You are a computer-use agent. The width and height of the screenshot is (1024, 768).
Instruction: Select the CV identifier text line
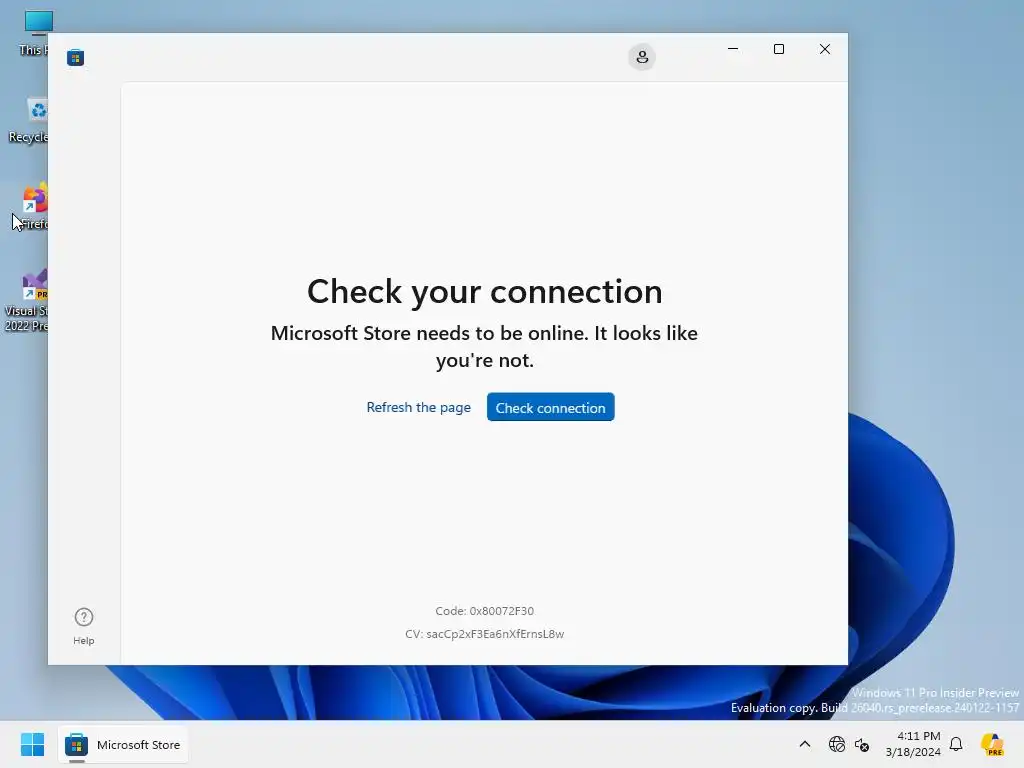click(x=485, y=633)
